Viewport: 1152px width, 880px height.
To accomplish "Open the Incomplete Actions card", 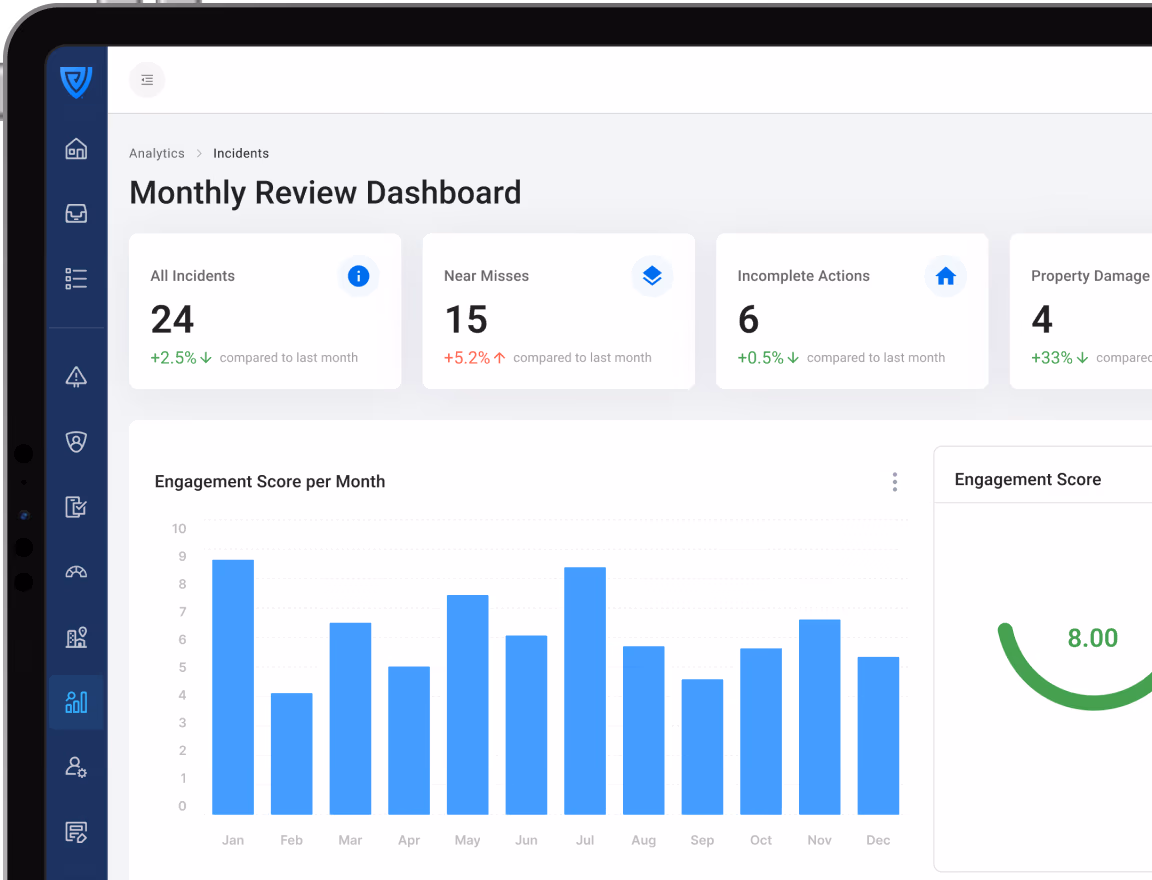I will (852, 311).
